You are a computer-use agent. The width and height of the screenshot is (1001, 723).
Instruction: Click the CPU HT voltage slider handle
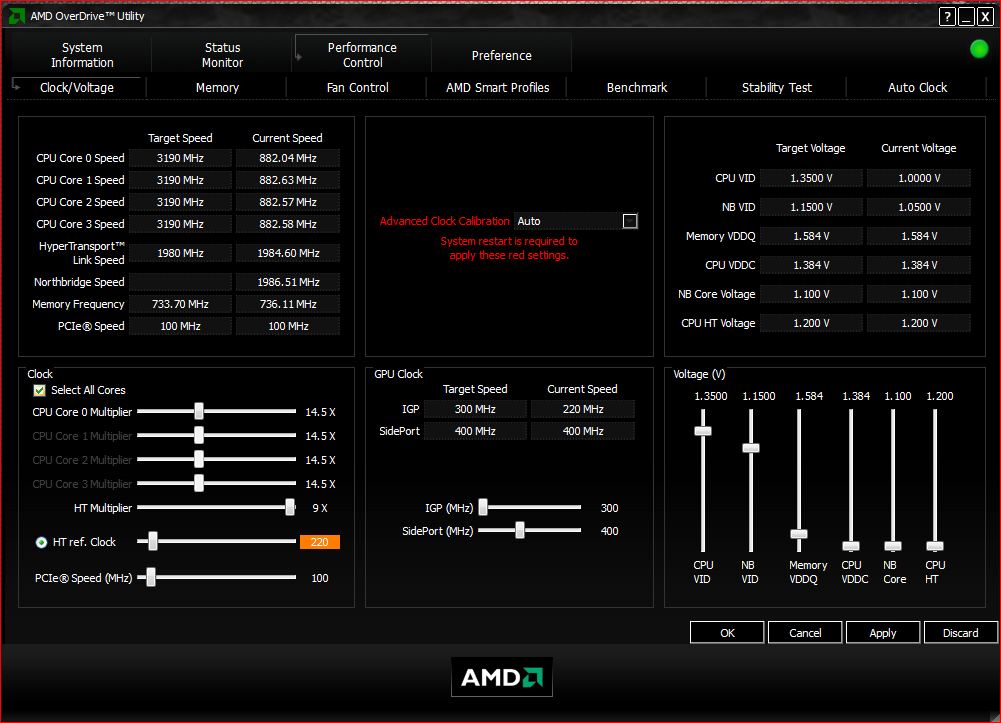coord(935,546)
